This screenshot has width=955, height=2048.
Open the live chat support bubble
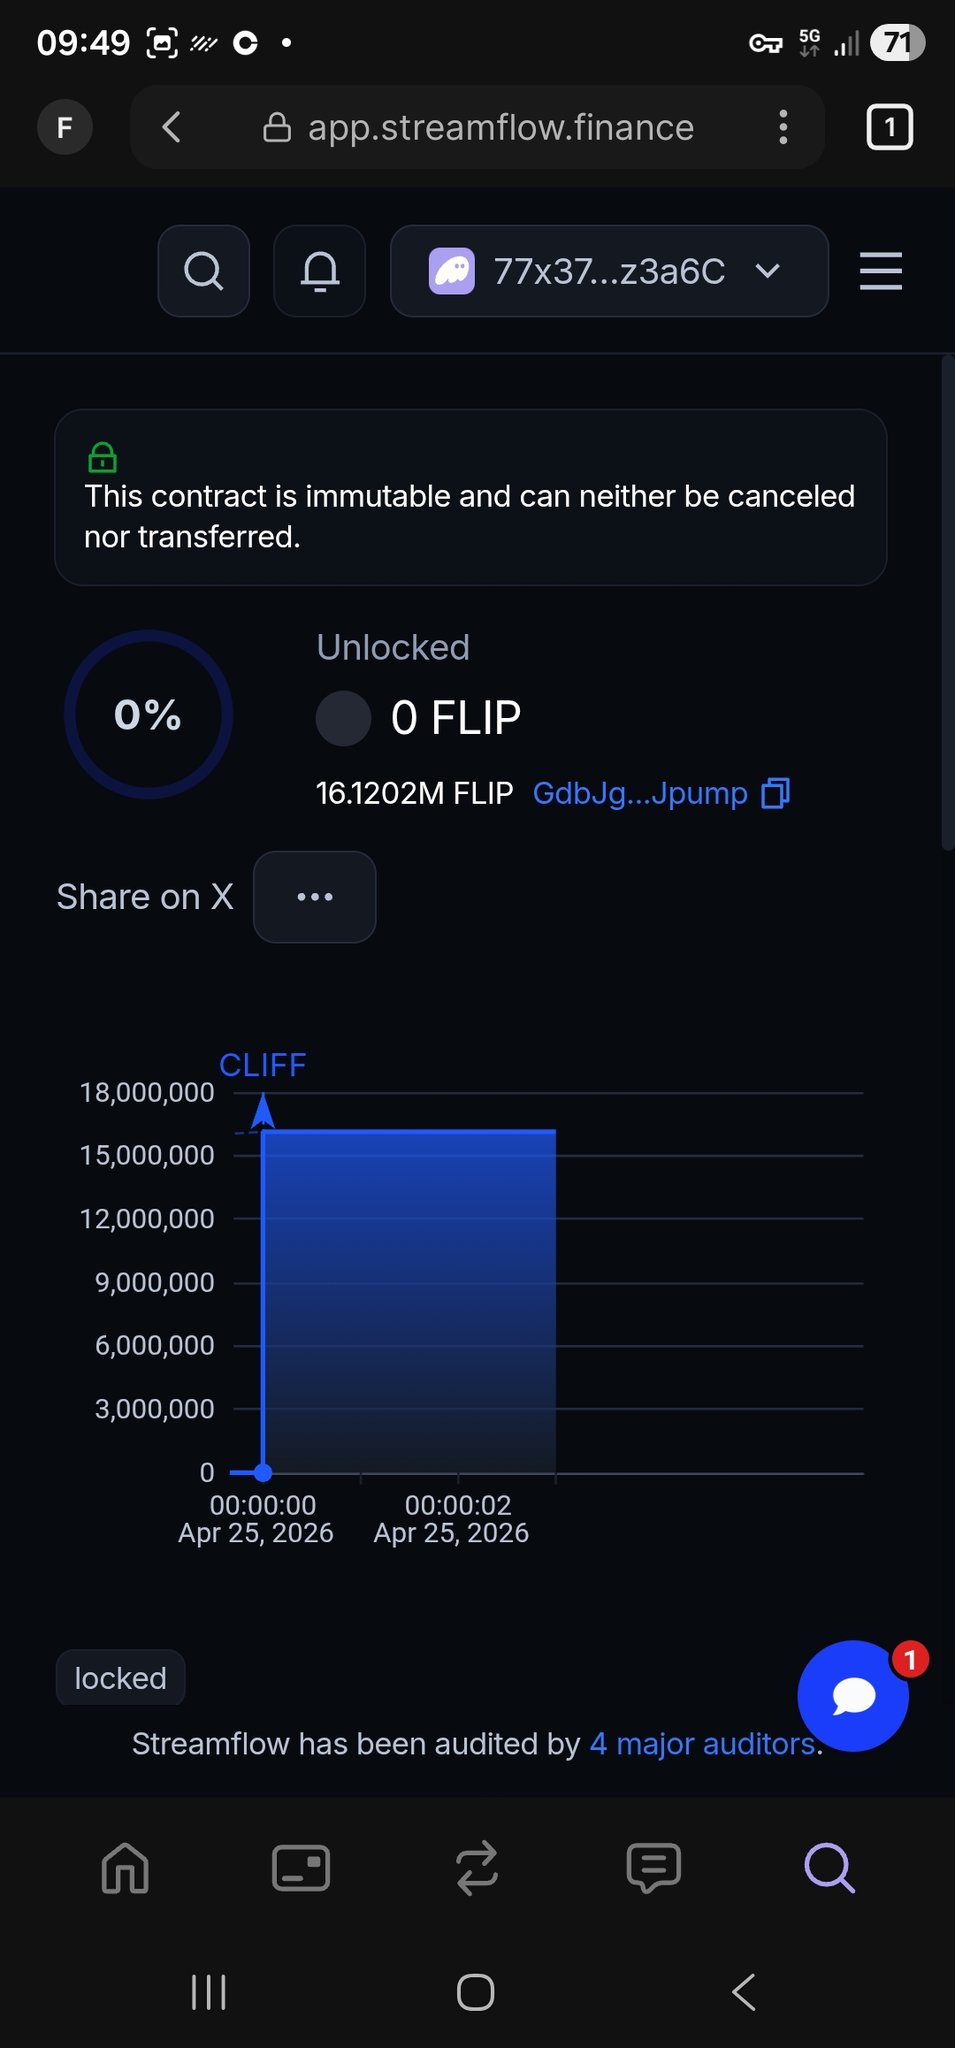tap(853, 1696)
